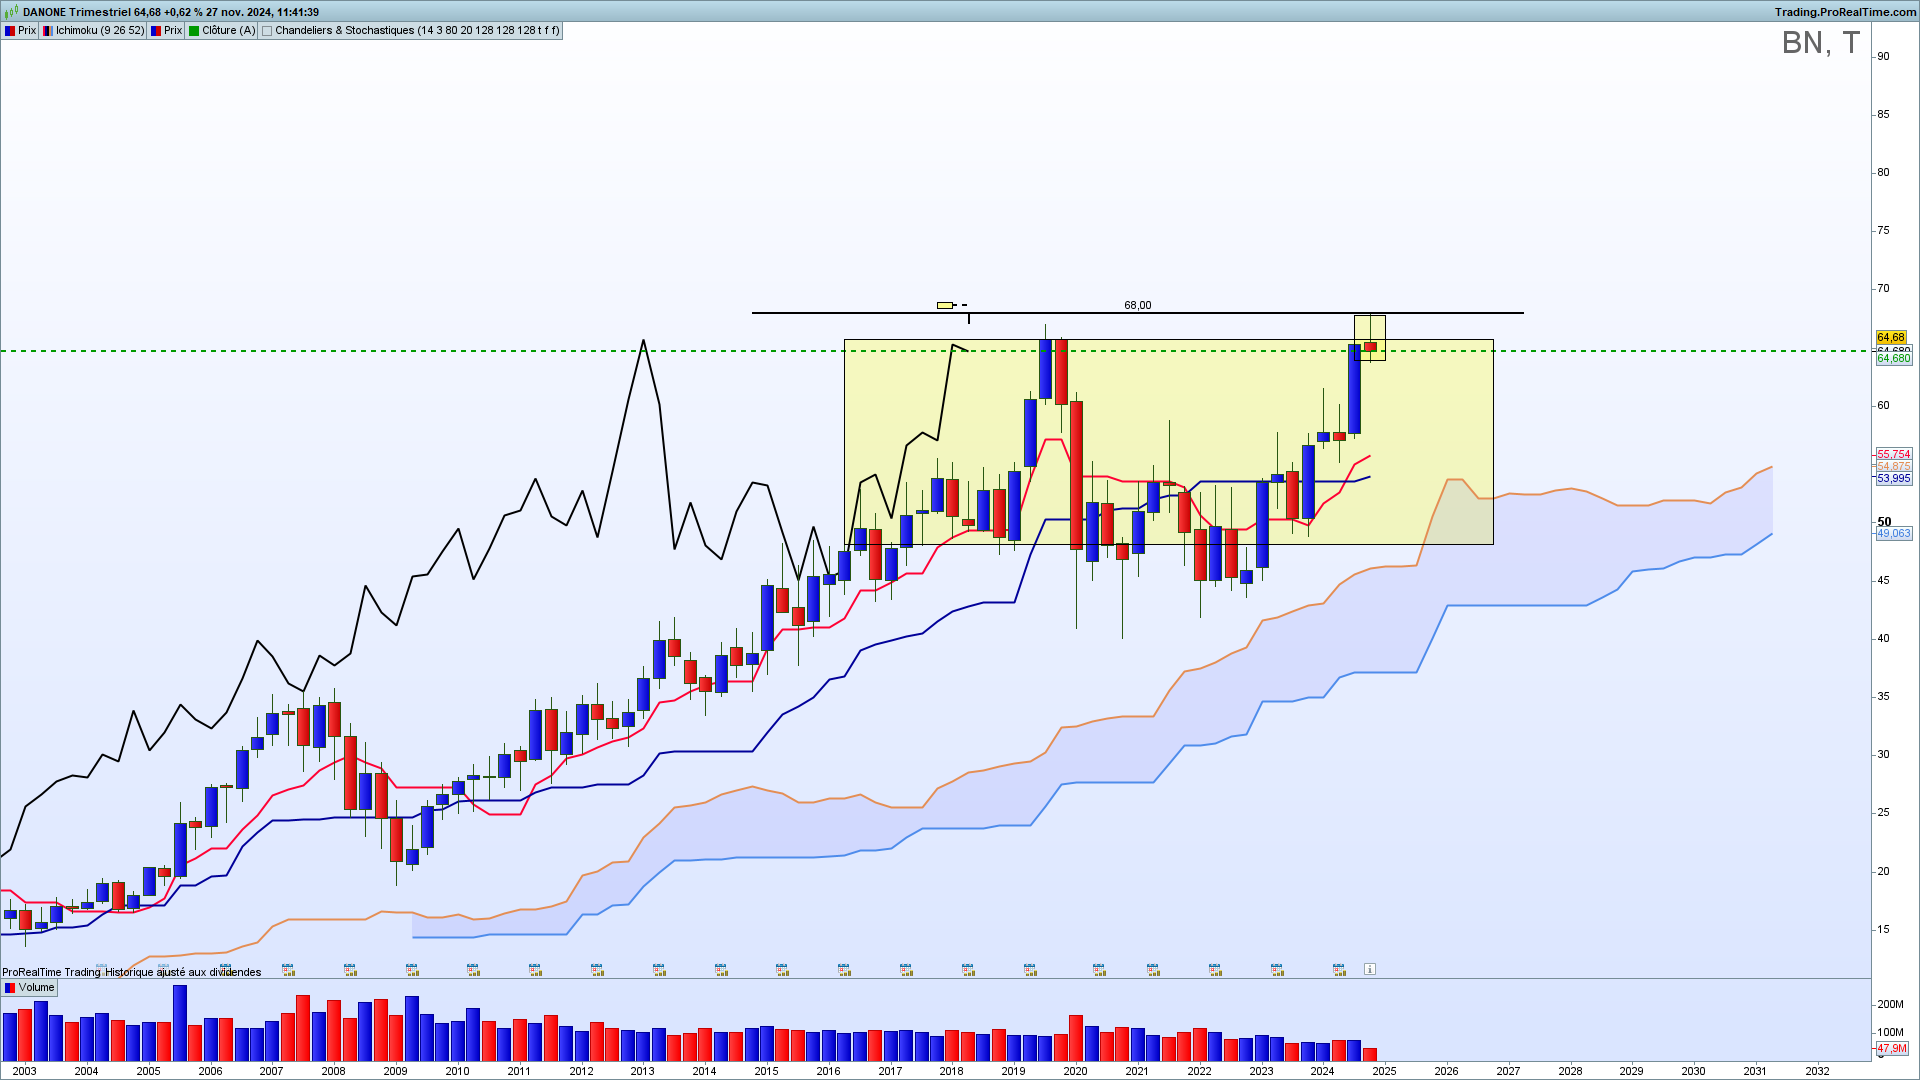Image resolution: width=1920 pixels, height=1080 pixels.
Task: Click the yellow 64,68 current price tag
Action: tap(1892, 338)
